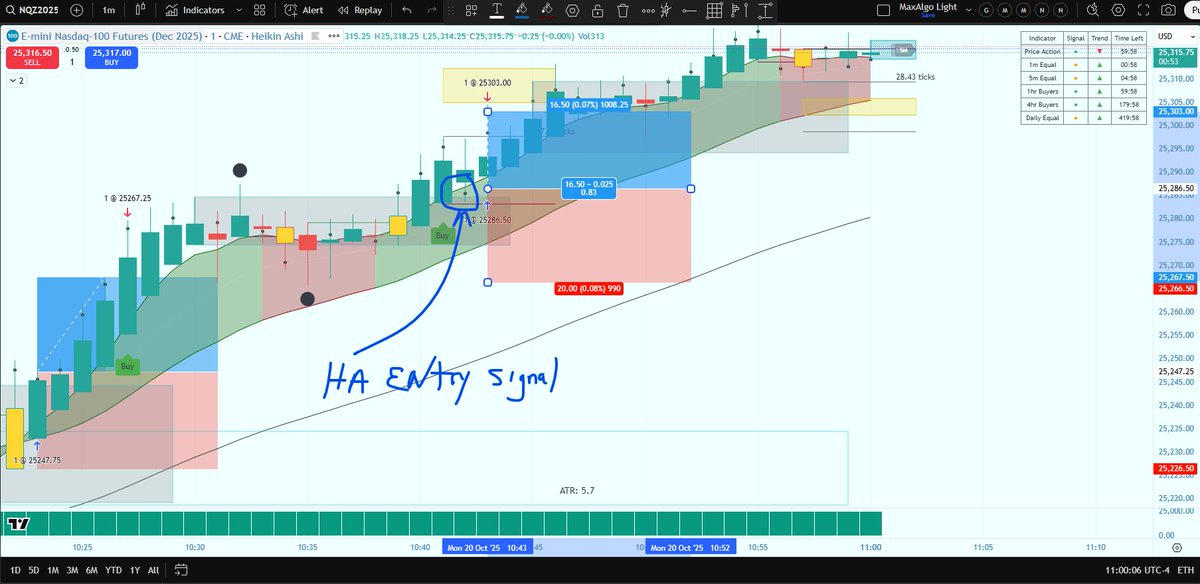Select the 5D date range

(35, 570)
